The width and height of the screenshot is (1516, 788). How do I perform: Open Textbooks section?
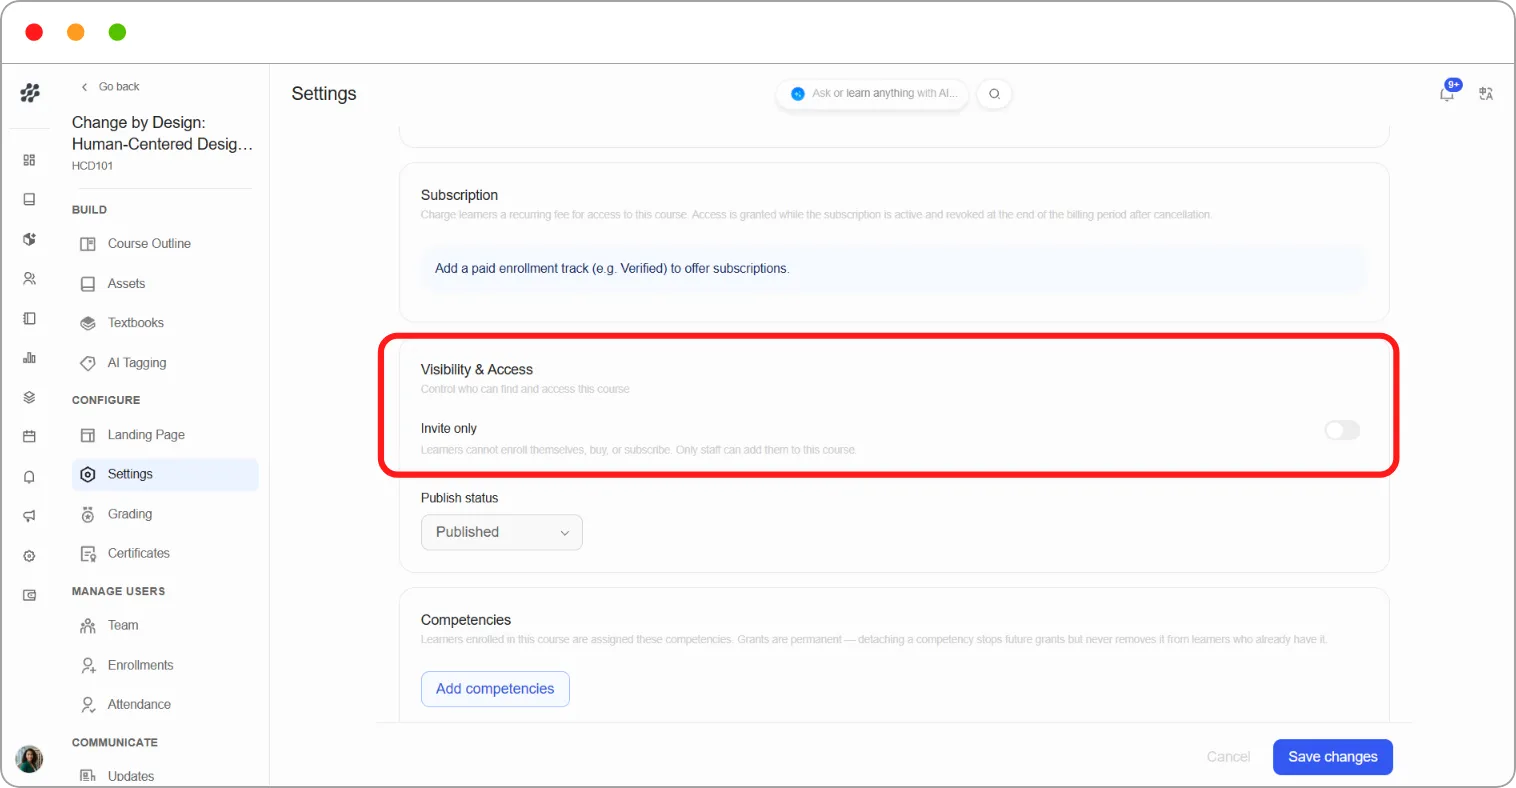[x=165, y=323]
